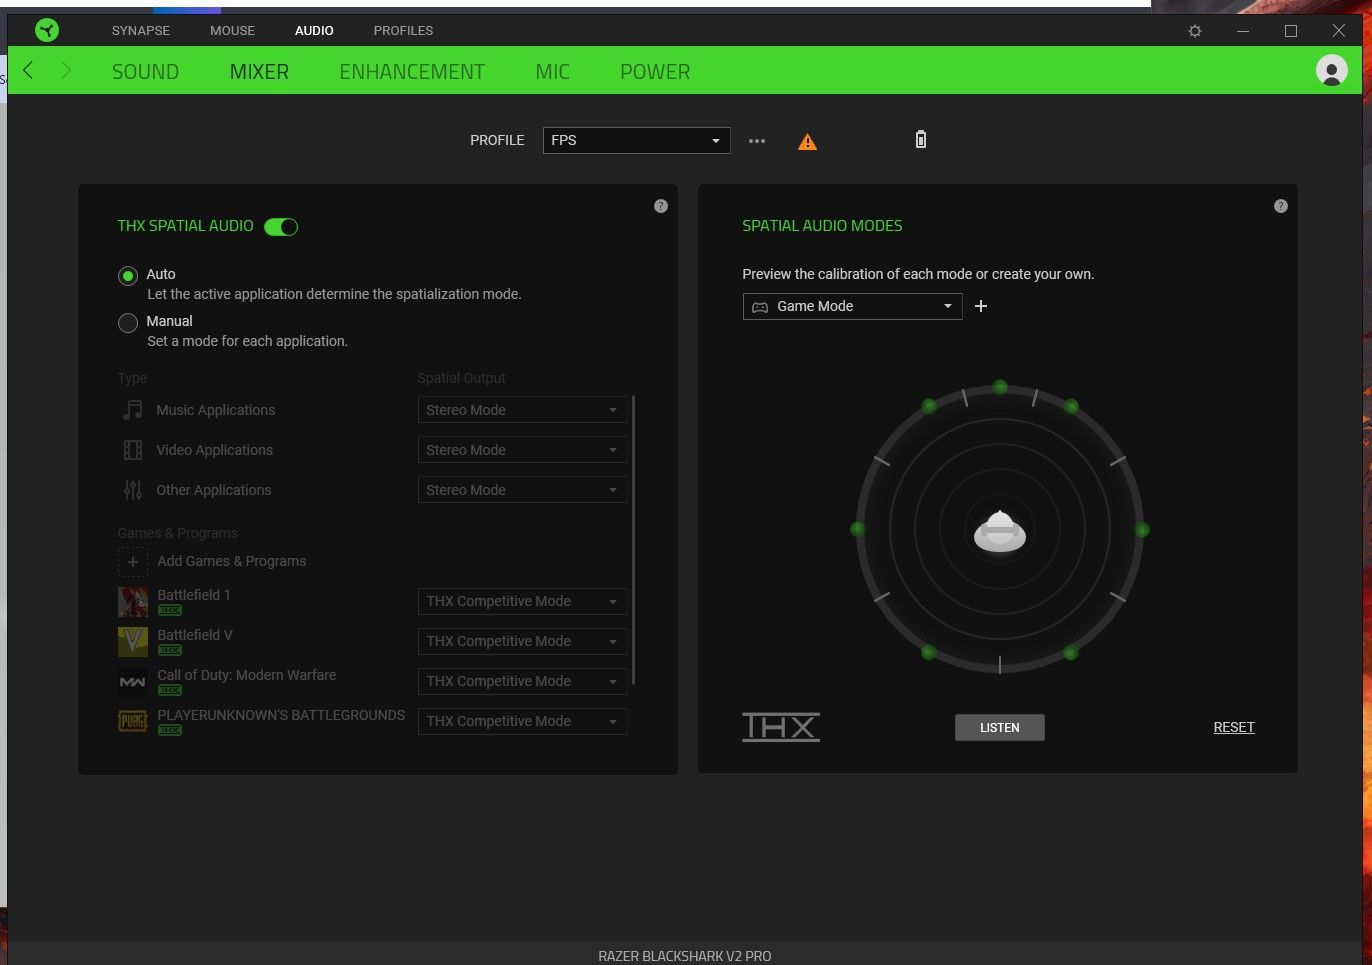This screenshot has height=965, width=1372.
Task: Click the Video Applications film icon
Action: click(x=132, y=450)
